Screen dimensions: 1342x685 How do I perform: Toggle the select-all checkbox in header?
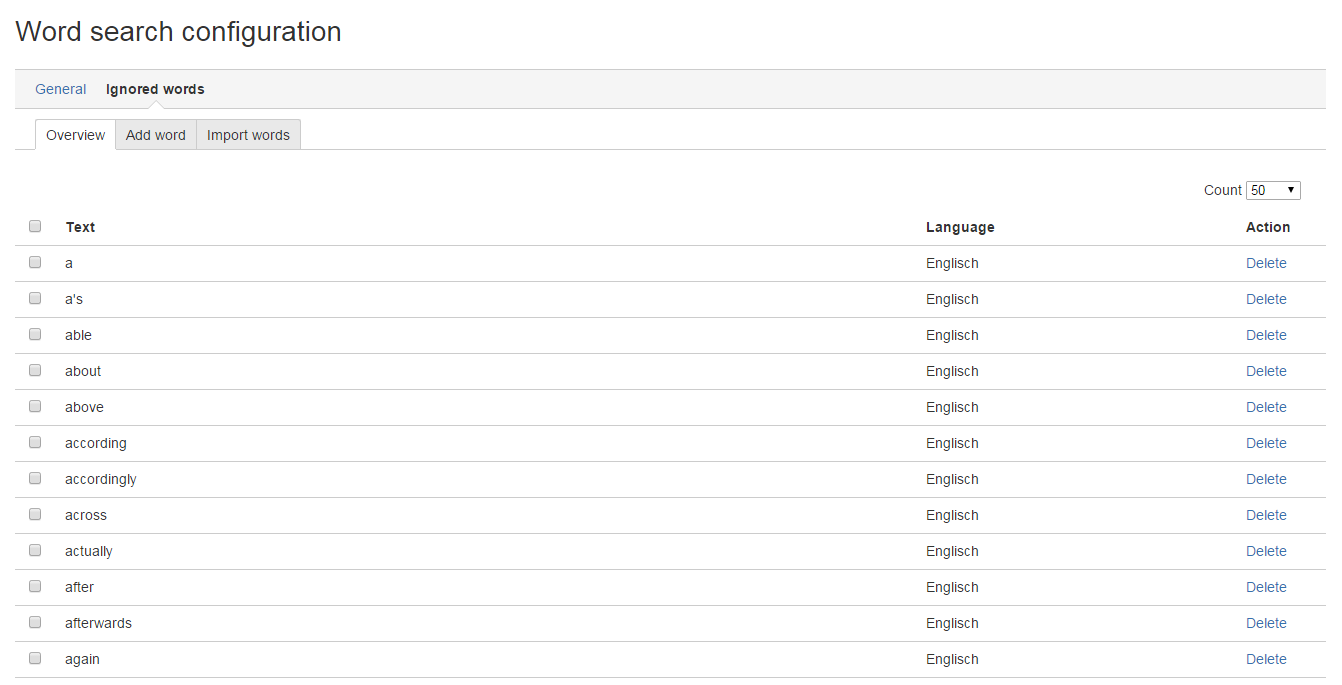(35, 226)
